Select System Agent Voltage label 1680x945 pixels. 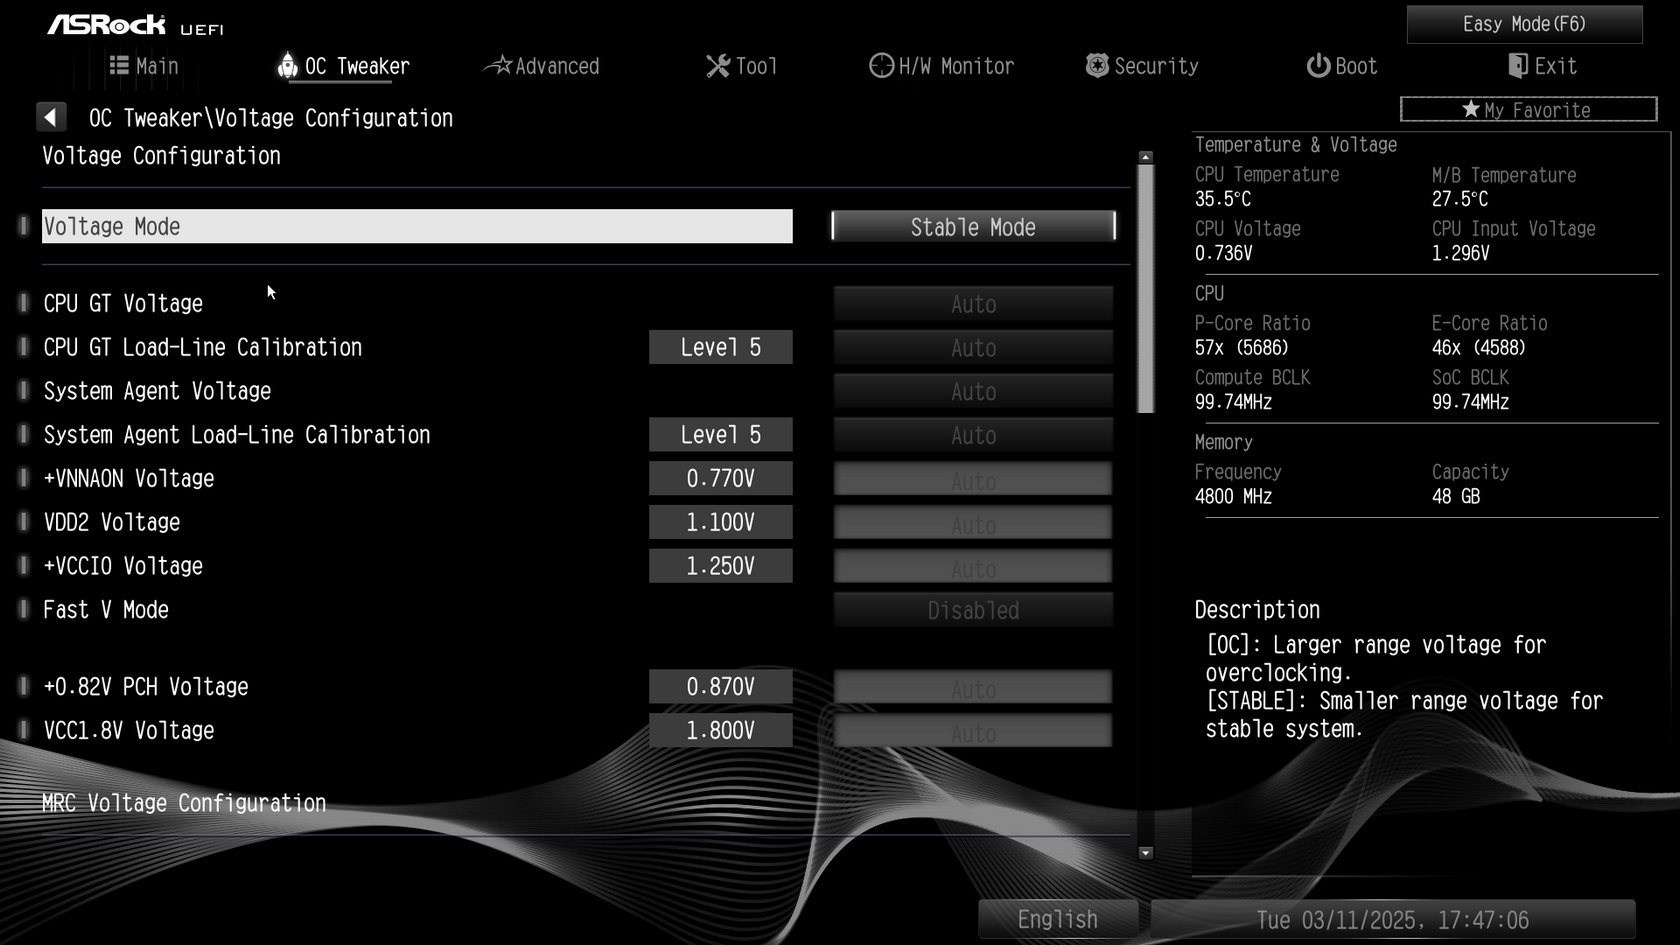click(x=157, y=391)
